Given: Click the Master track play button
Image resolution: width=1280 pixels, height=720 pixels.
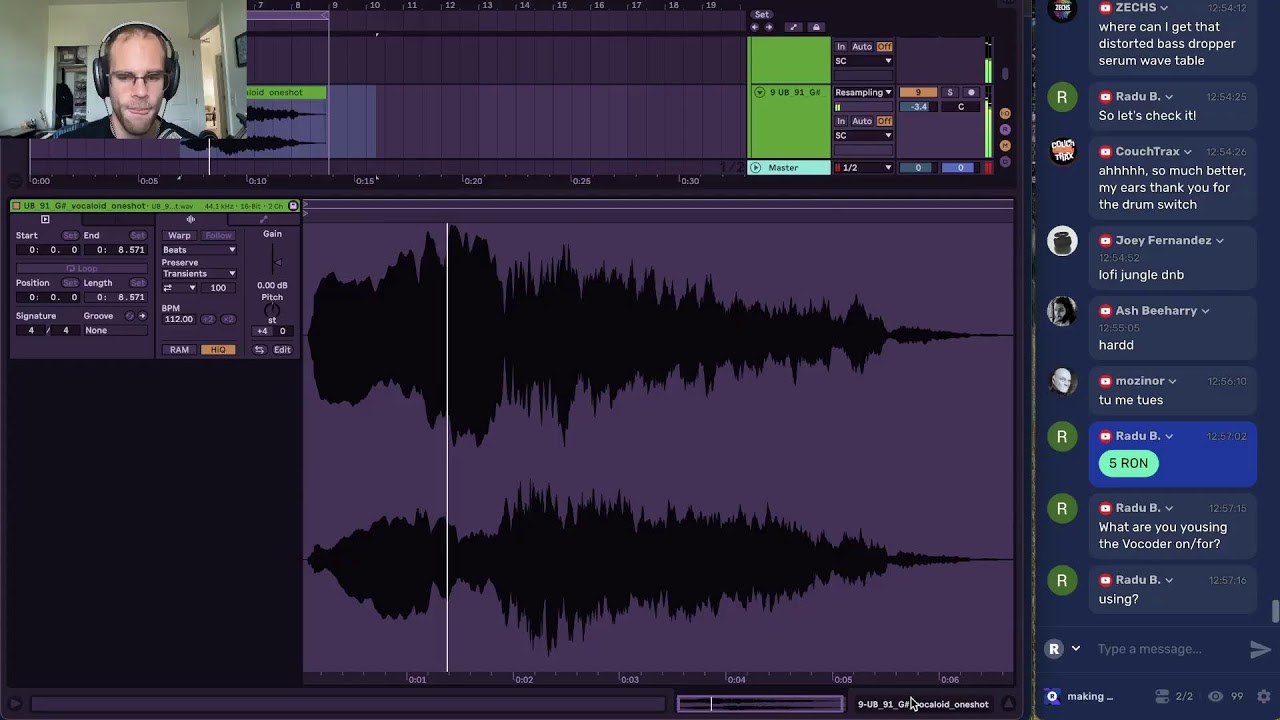Looking at the screenshot, I should (x=756, y=168).
